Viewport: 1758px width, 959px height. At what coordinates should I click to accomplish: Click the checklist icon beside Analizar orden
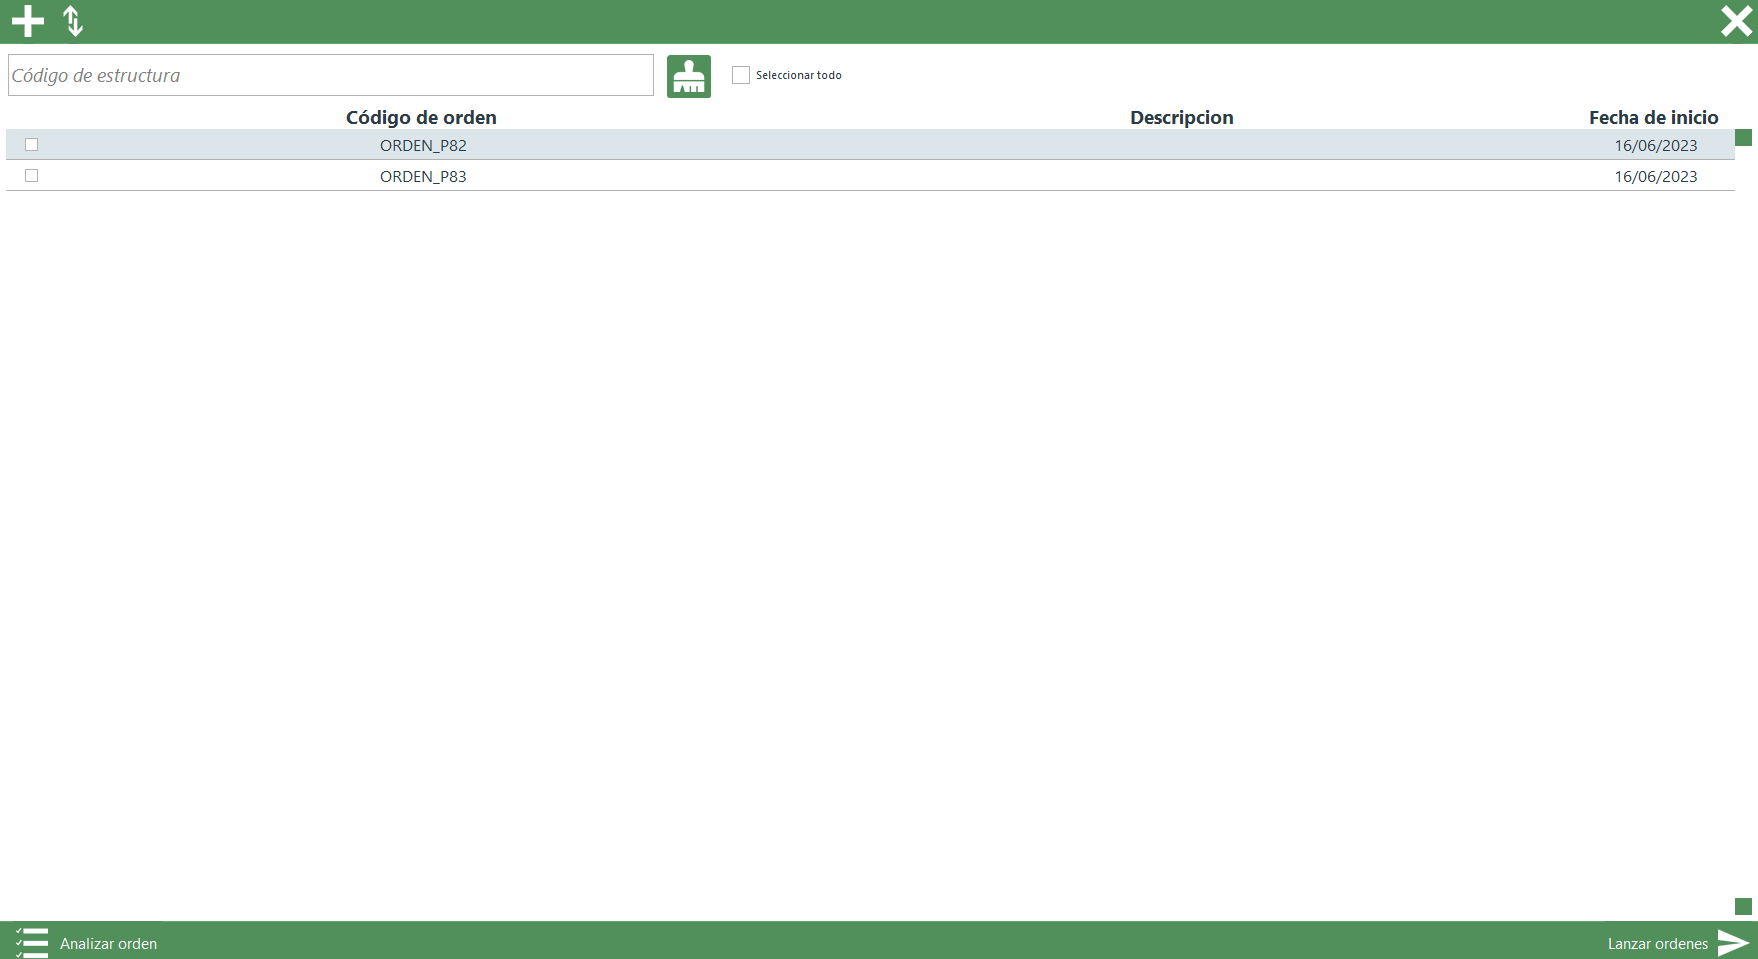(32, 942)
